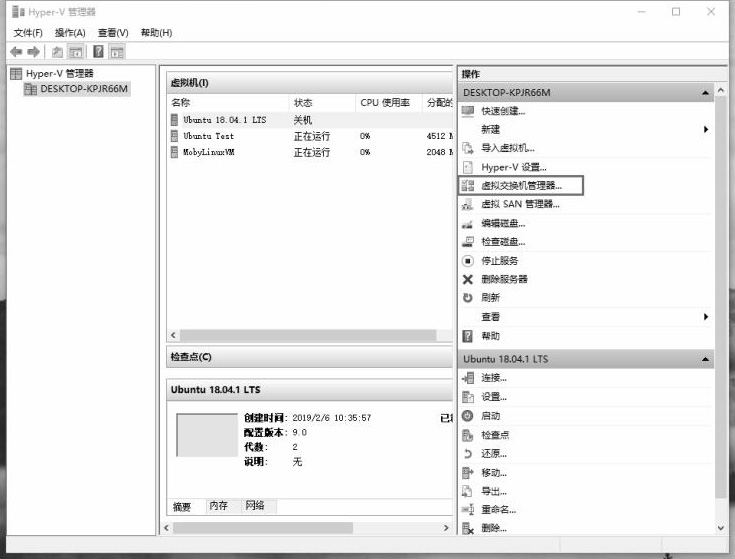The image size is (735, 559).
Task: Select Ubuntu Test in the virtual machine list
Action: point(208,136)
